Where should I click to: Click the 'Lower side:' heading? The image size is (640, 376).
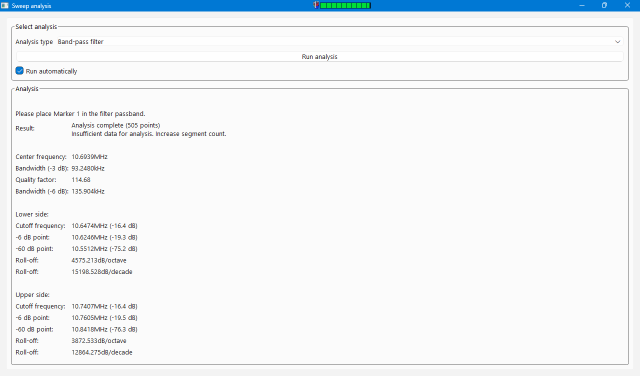[32, 214]
